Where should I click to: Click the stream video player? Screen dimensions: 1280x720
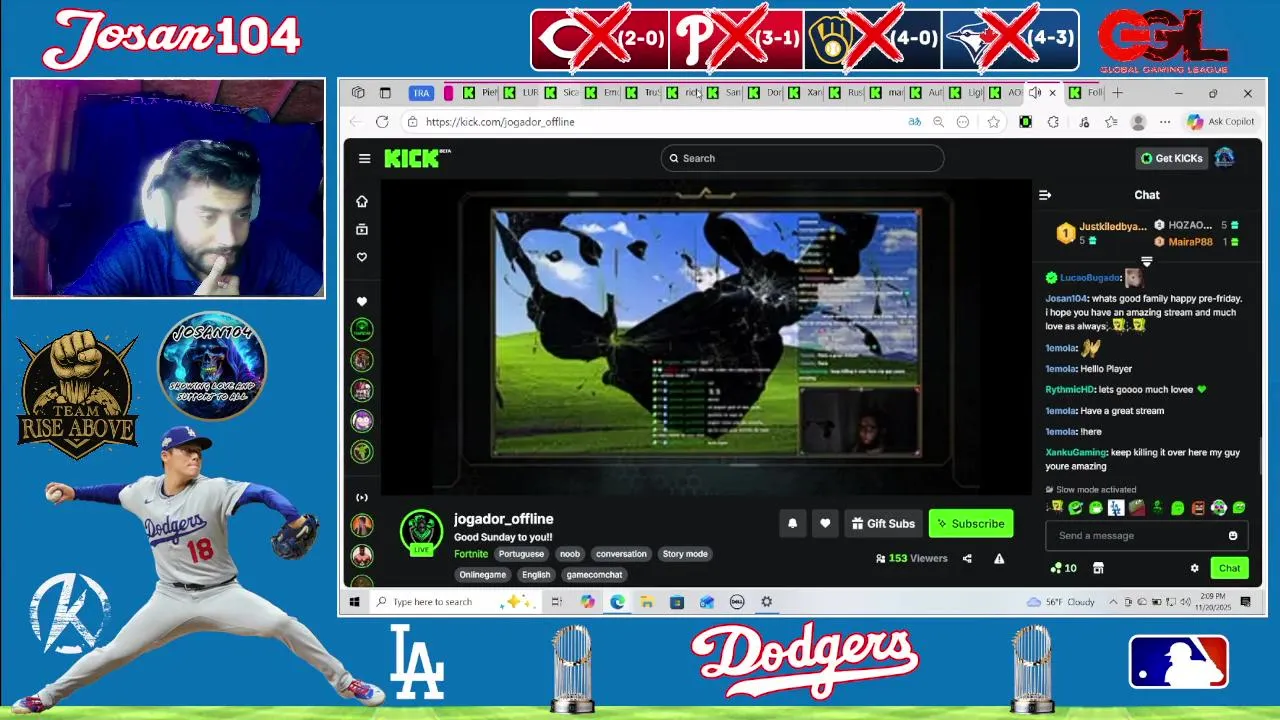(x=706, y=337)
